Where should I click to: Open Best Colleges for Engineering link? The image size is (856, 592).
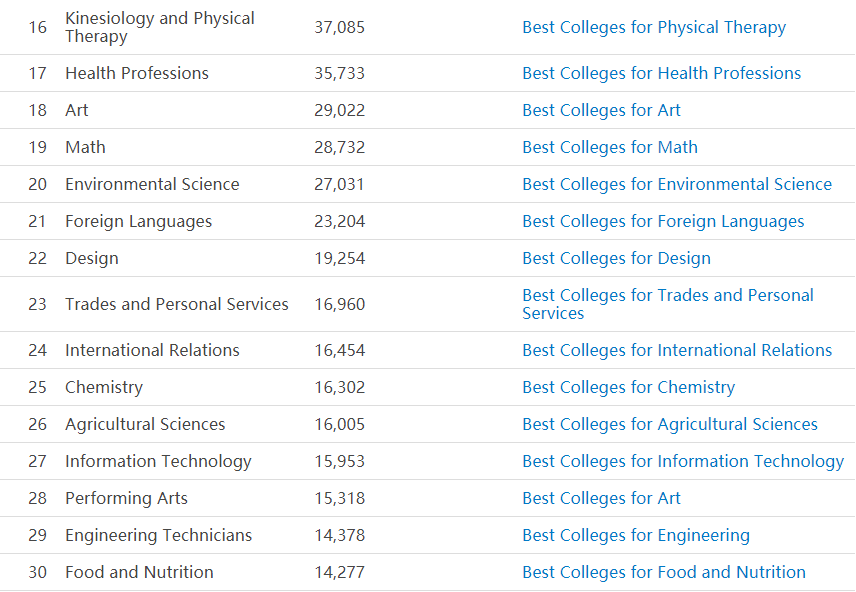(x=636, y=536)
